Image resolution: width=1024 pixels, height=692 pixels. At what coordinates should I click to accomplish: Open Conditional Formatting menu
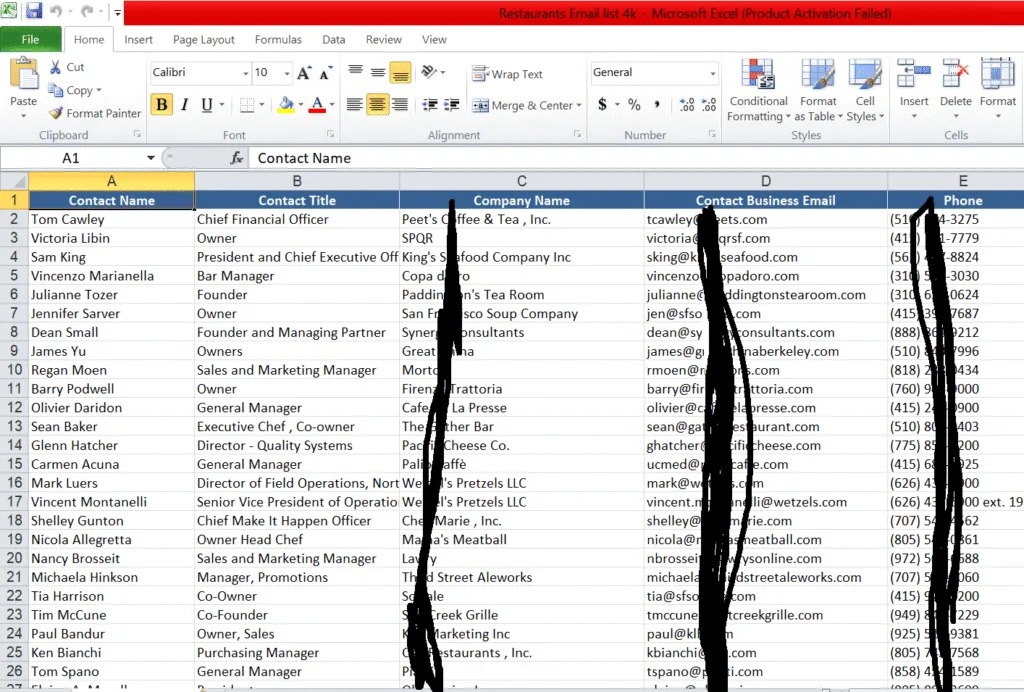pyautogui.click(x=758, y=90)
